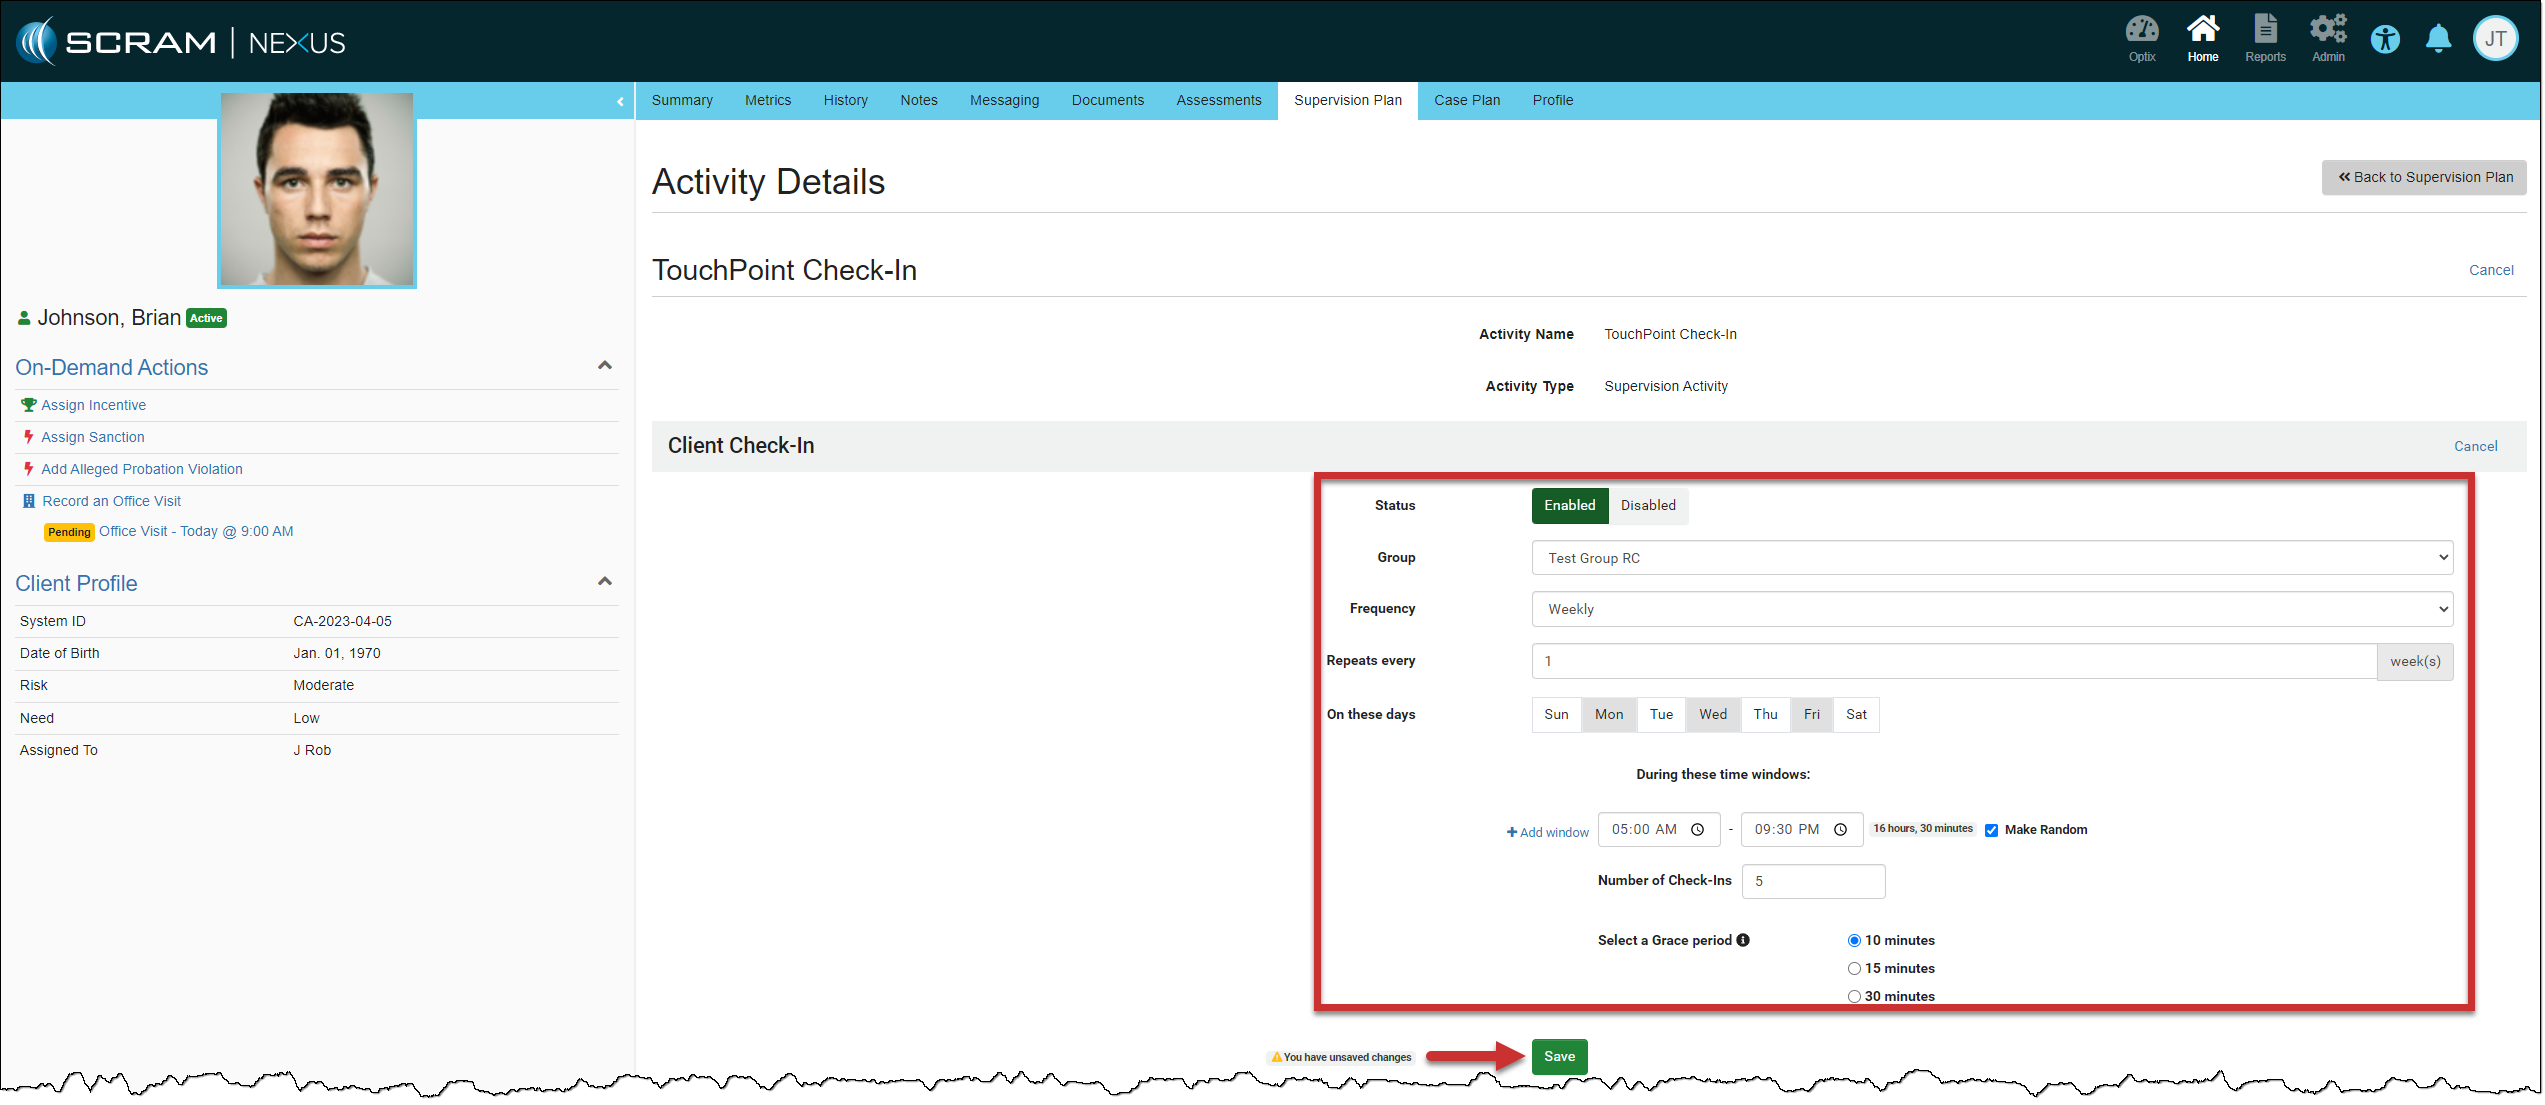The height and width of the screenshot is (1105, 2545).
Task: Click the JT user avatar
Action: 2496,40
